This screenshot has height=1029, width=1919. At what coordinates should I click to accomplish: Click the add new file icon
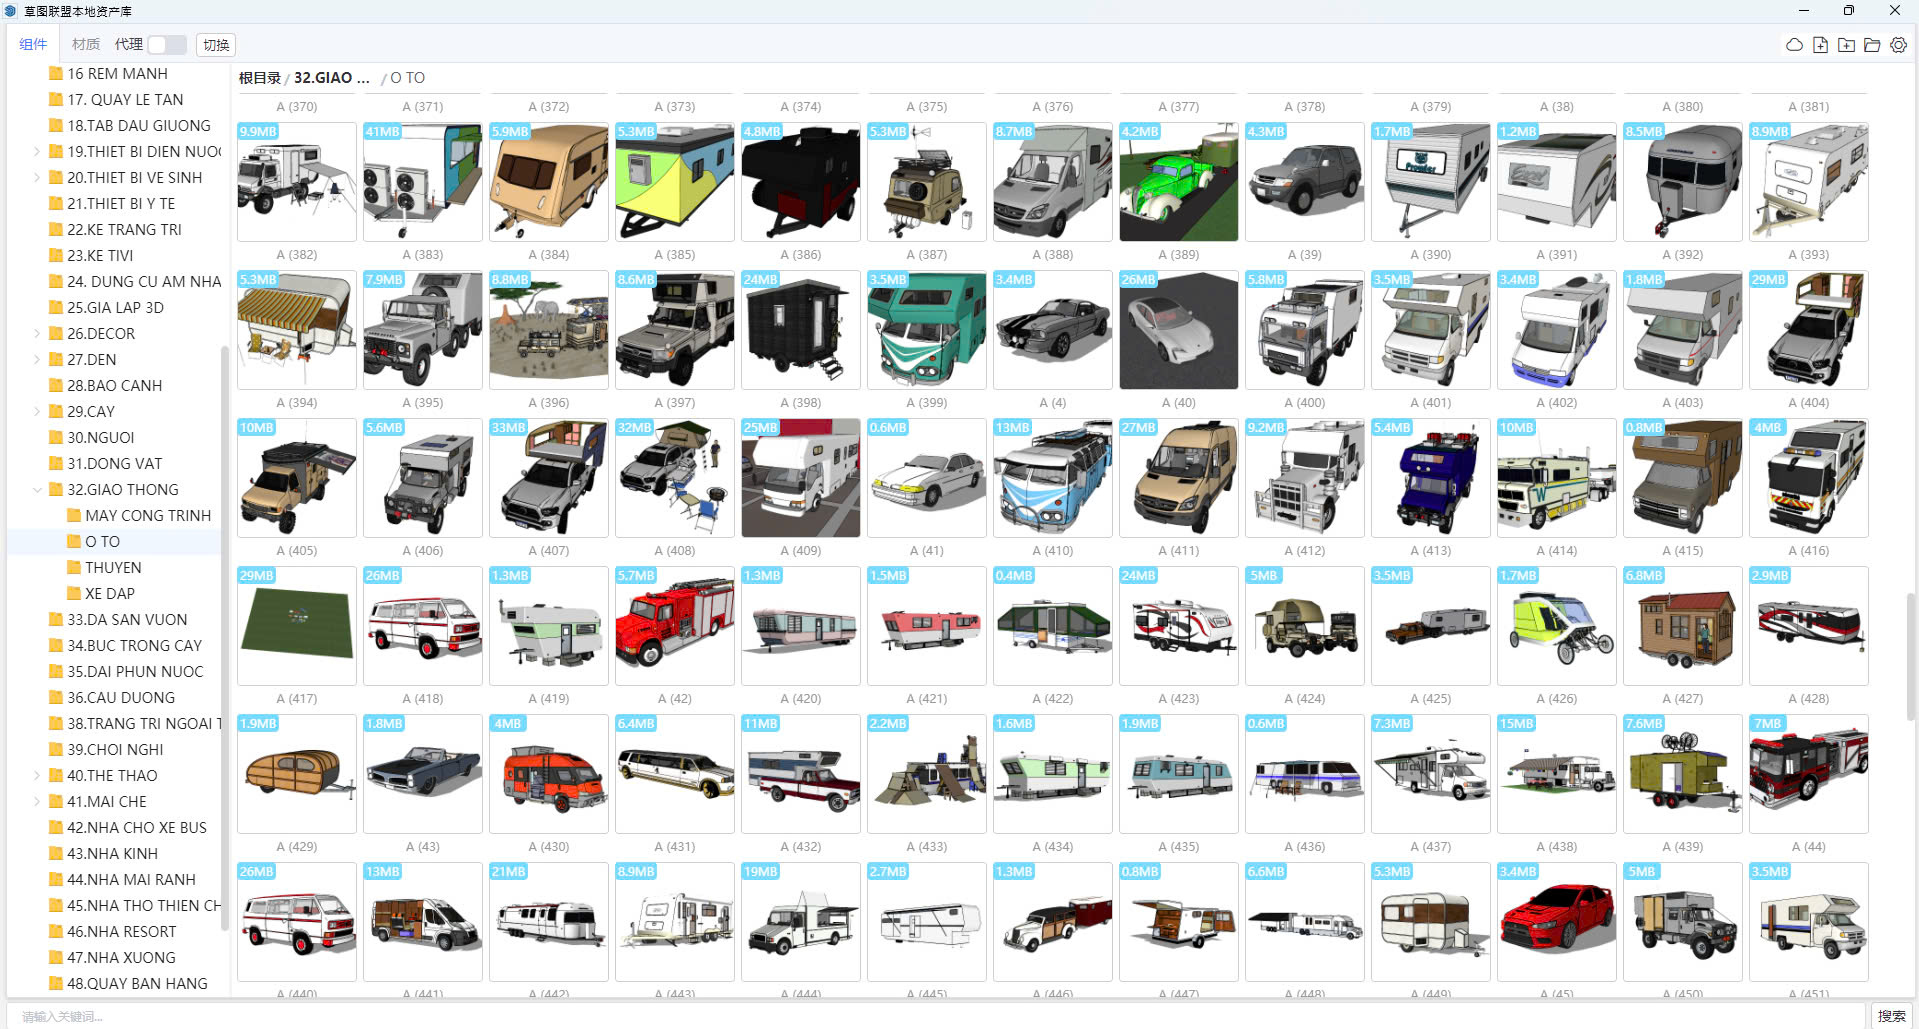[x=1820, y=45]
